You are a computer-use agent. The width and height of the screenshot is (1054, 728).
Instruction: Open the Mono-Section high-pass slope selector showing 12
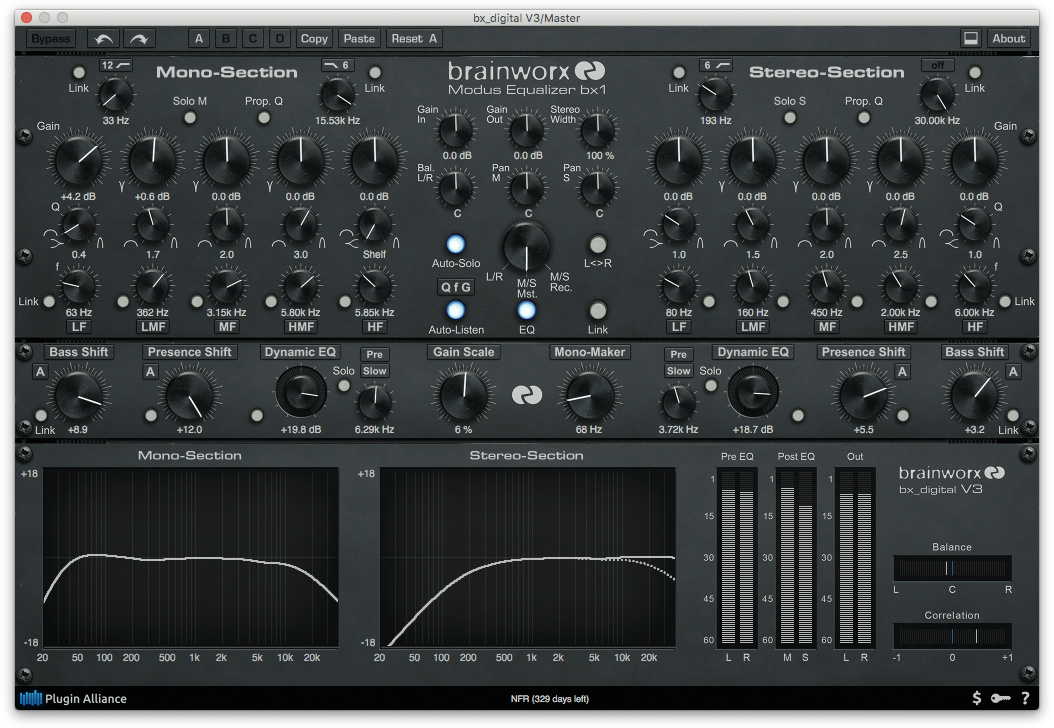[115, 65]
